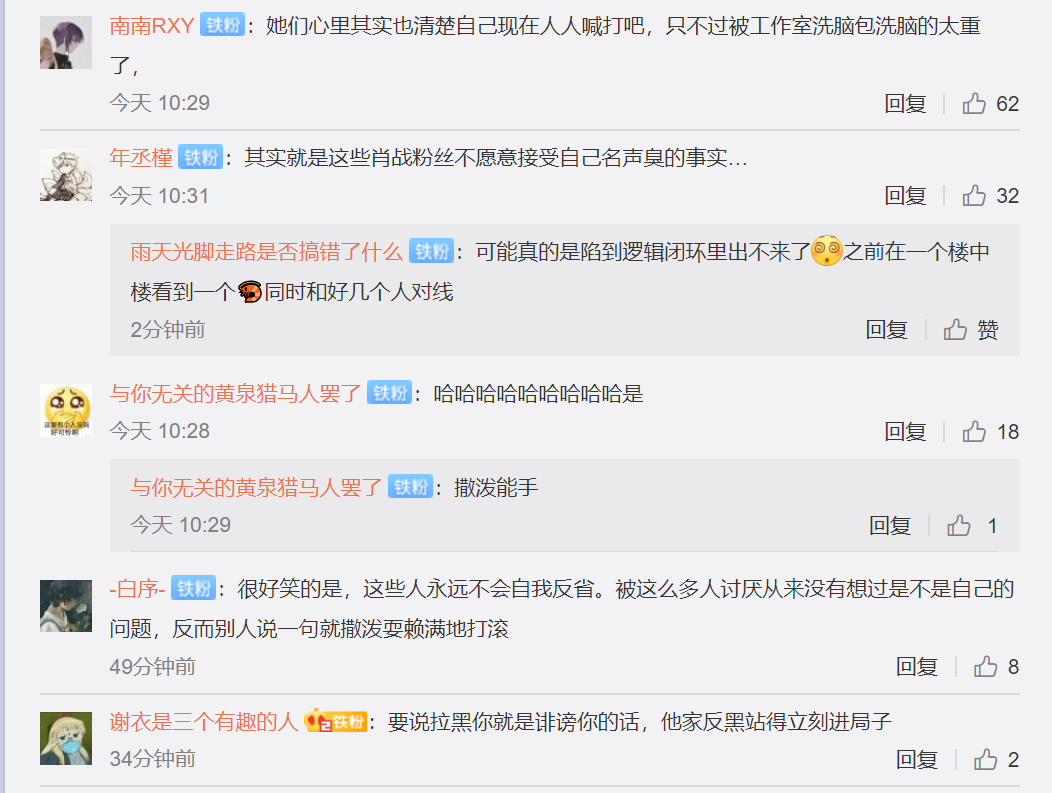This screenshot has height=793, width=1052.
Task: Click 谢衣是三个有趣的人's masked avatar
Action: (66, 738)
